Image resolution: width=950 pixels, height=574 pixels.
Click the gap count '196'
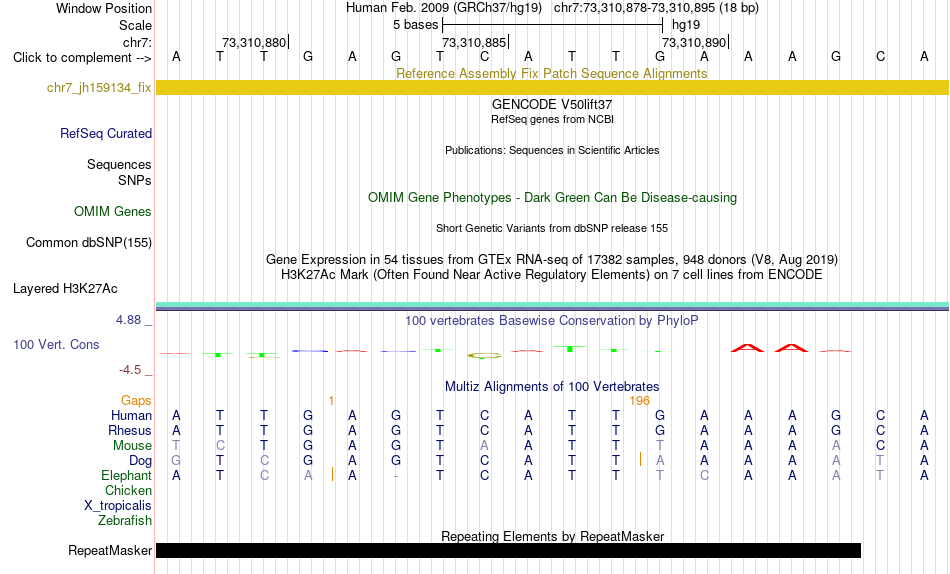(x=639, y=401)
